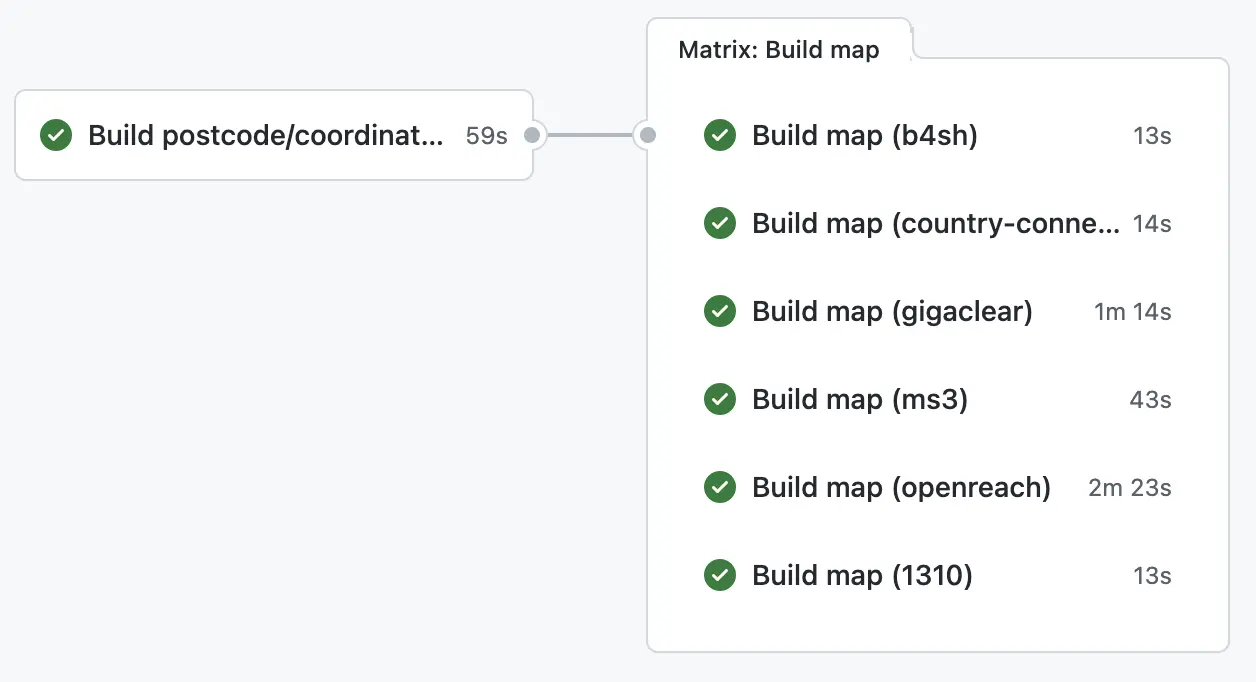
Task: Click the success icon for Build map (gigaclear)
Action: coord(720,311)
